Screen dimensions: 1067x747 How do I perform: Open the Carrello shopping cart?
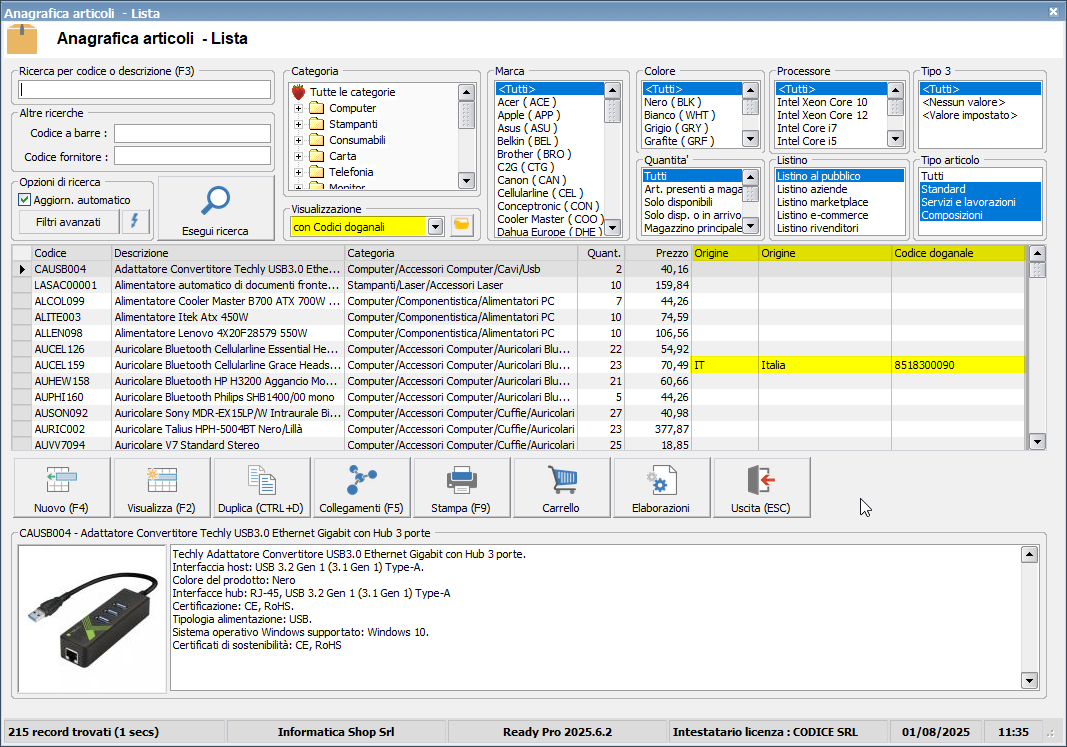point(561,488)
